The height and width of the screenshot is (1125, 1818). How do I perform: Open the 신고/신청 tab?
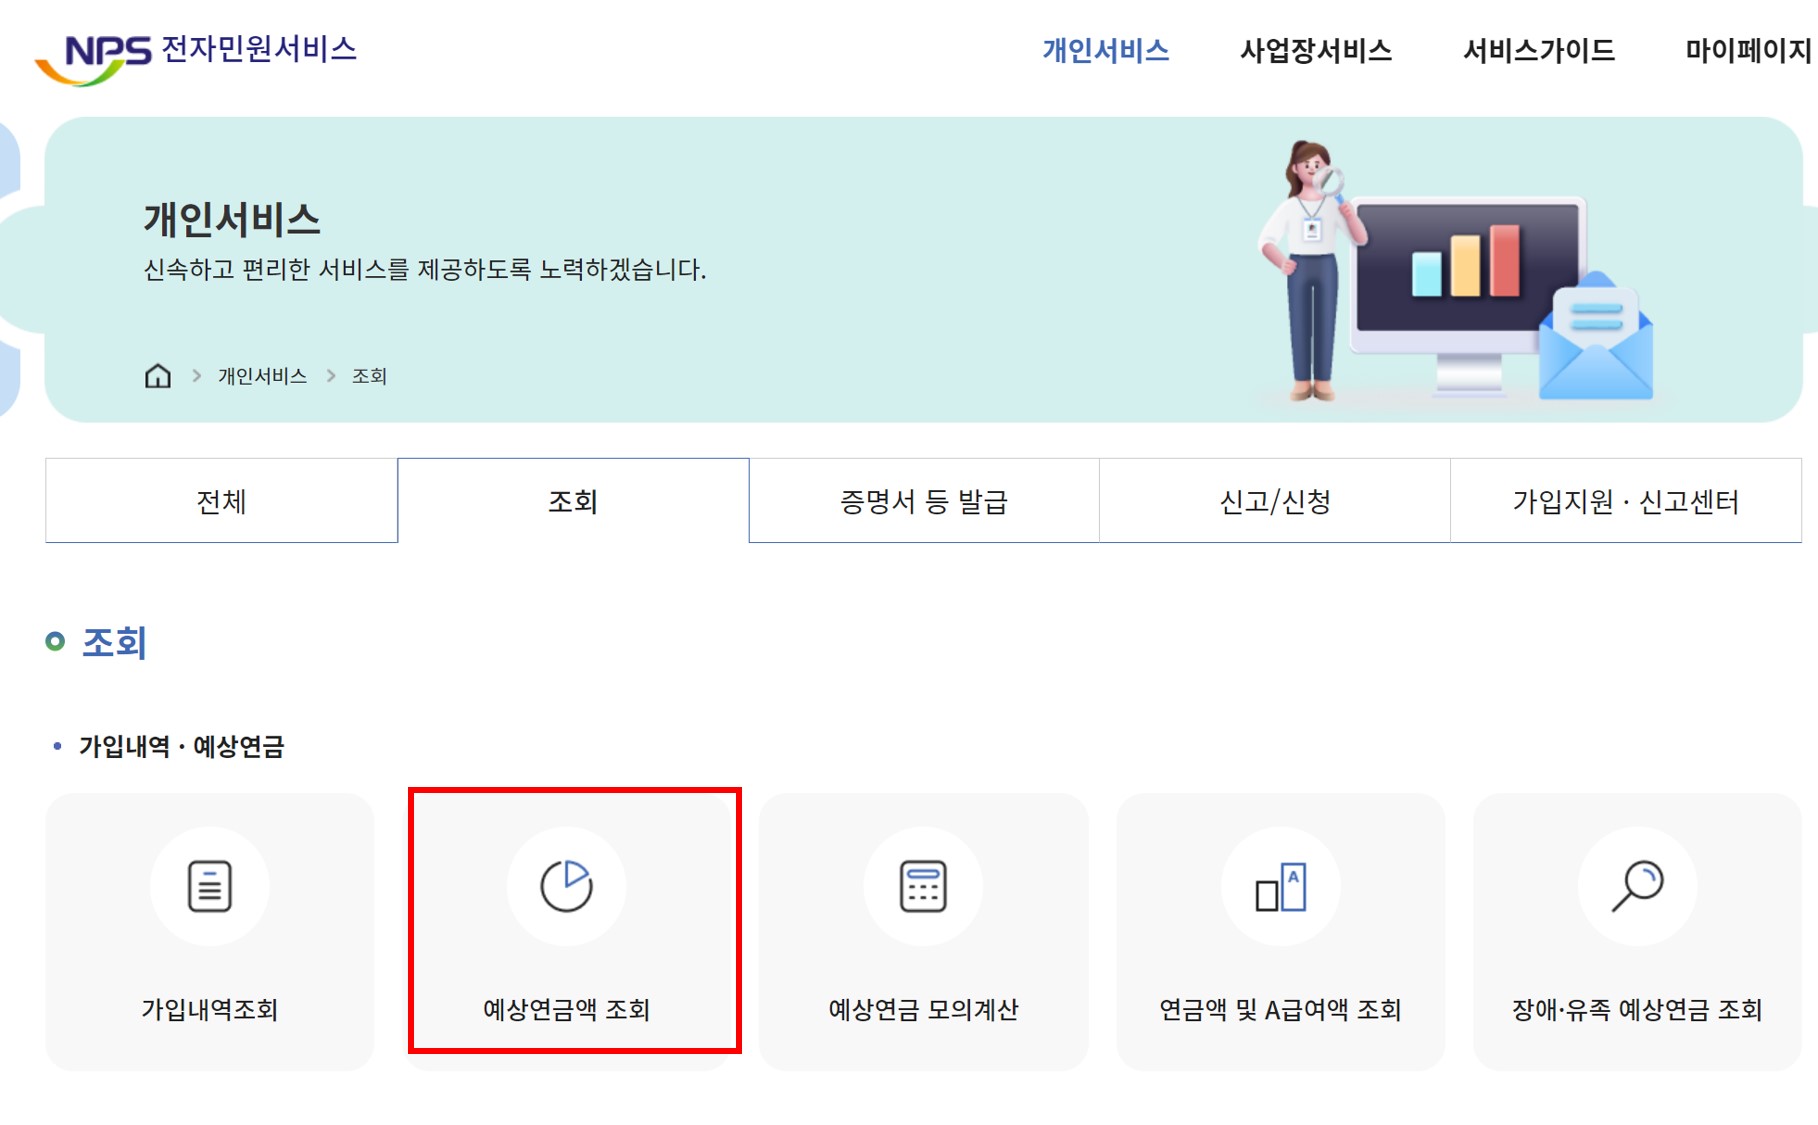1275,501
